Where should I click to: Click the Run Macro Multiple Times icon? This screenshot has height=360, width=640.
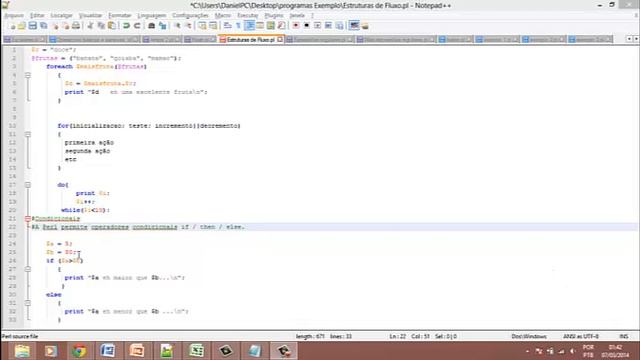(328, 26)
